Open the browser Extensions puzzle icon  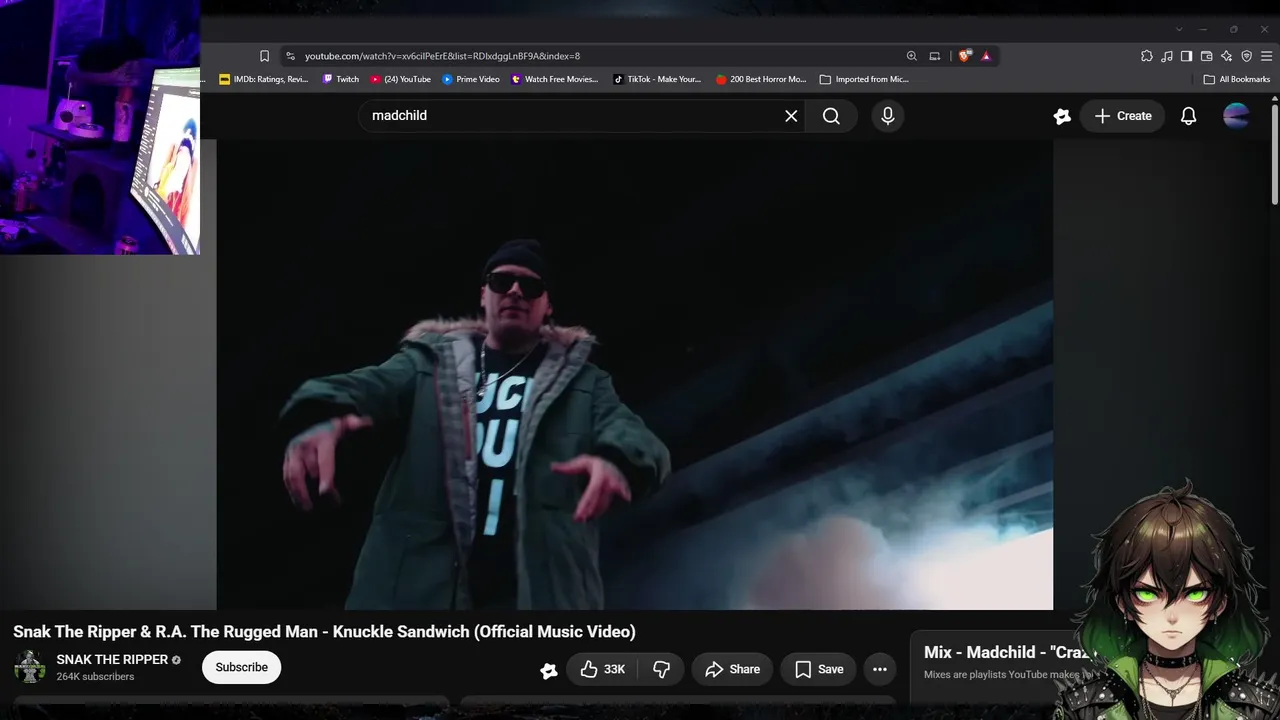1147,56
